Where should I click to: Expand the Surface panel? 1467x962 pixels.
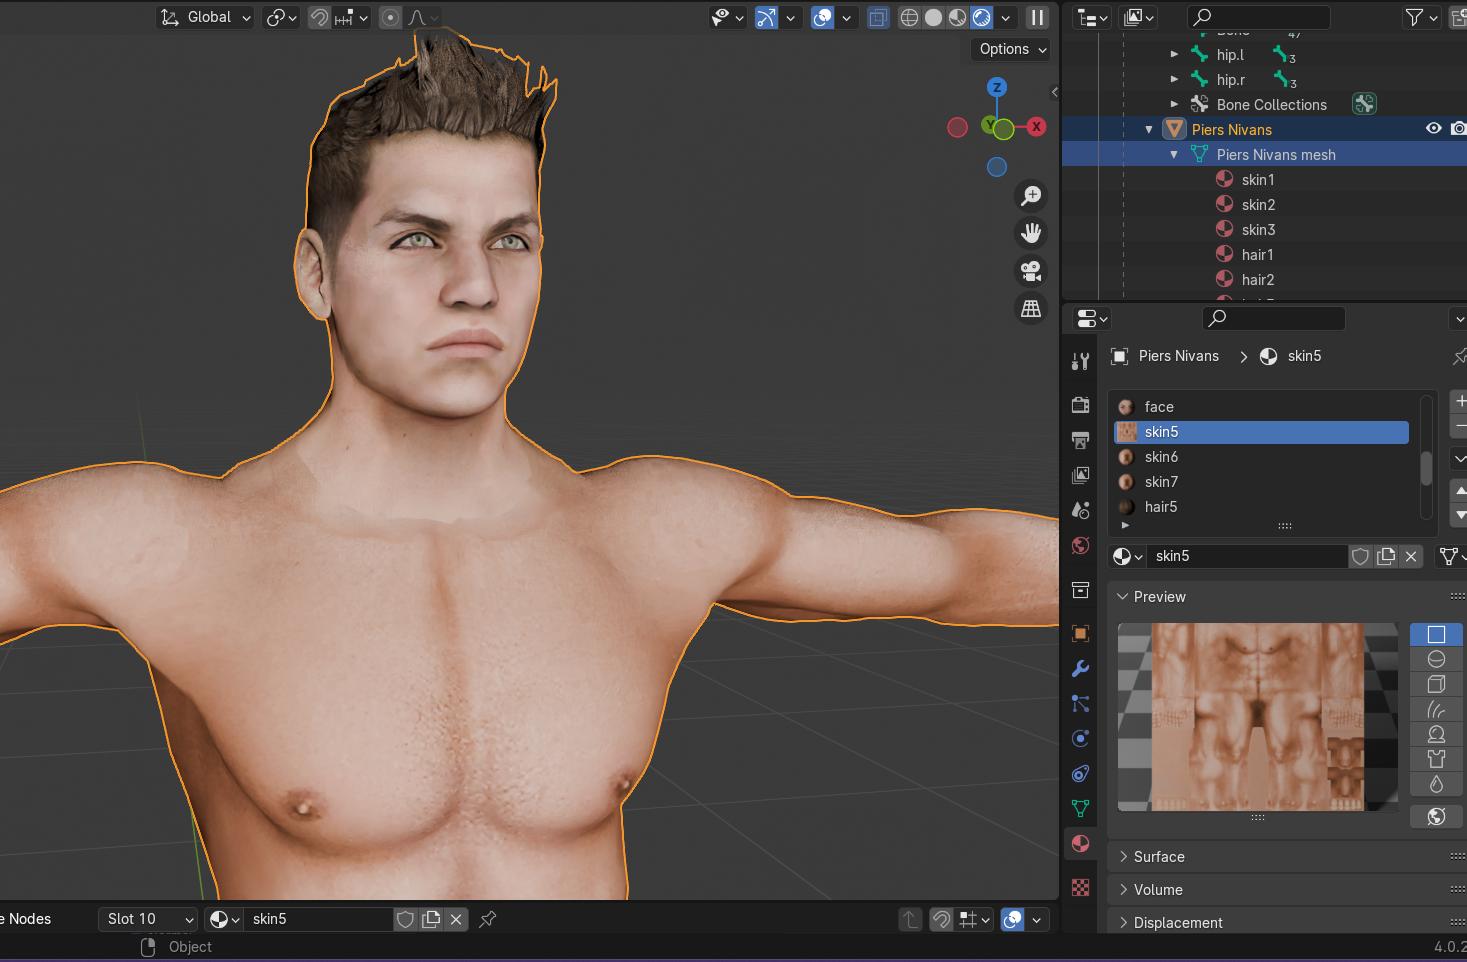pyautogui.click(x=1158, y=857)
